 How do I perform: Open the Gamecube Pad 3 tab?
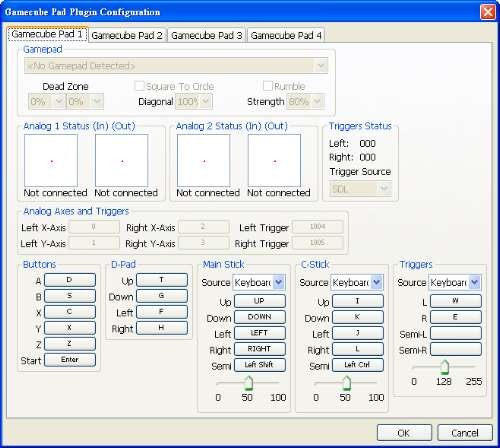coord(207,35)
